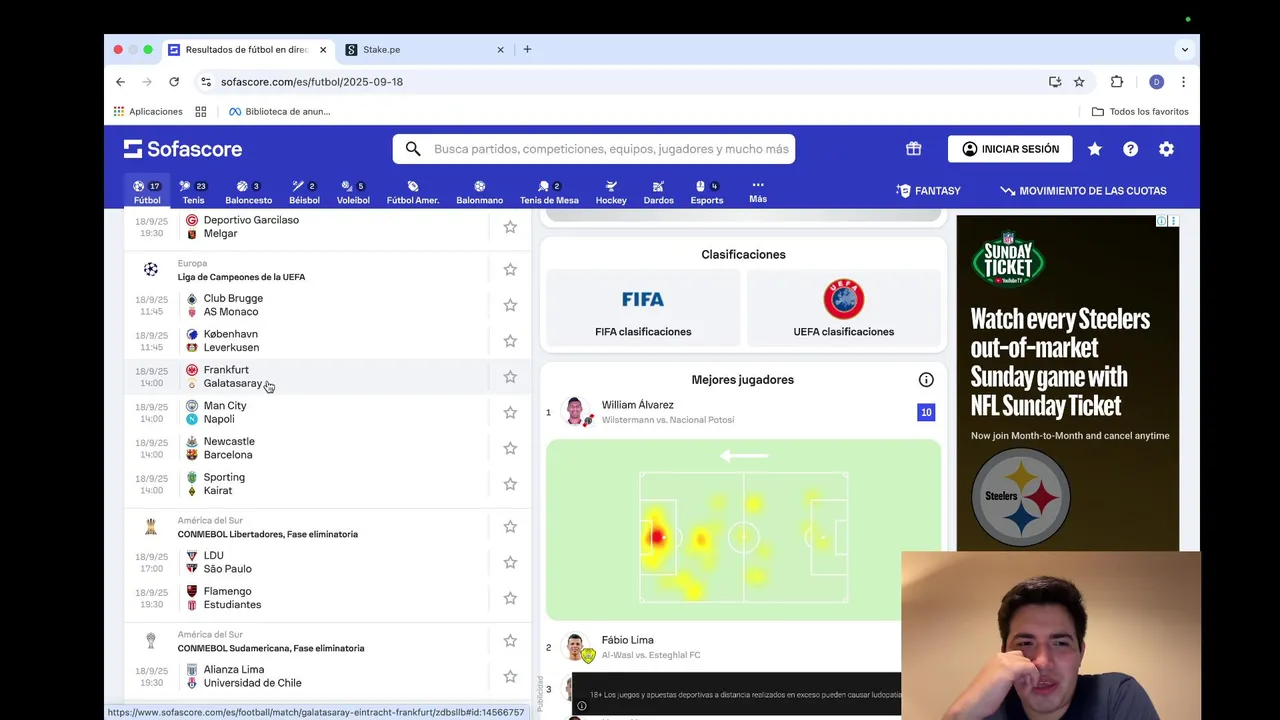Open the Biblioteca de anun... bookmark

[x=280, y=112]
